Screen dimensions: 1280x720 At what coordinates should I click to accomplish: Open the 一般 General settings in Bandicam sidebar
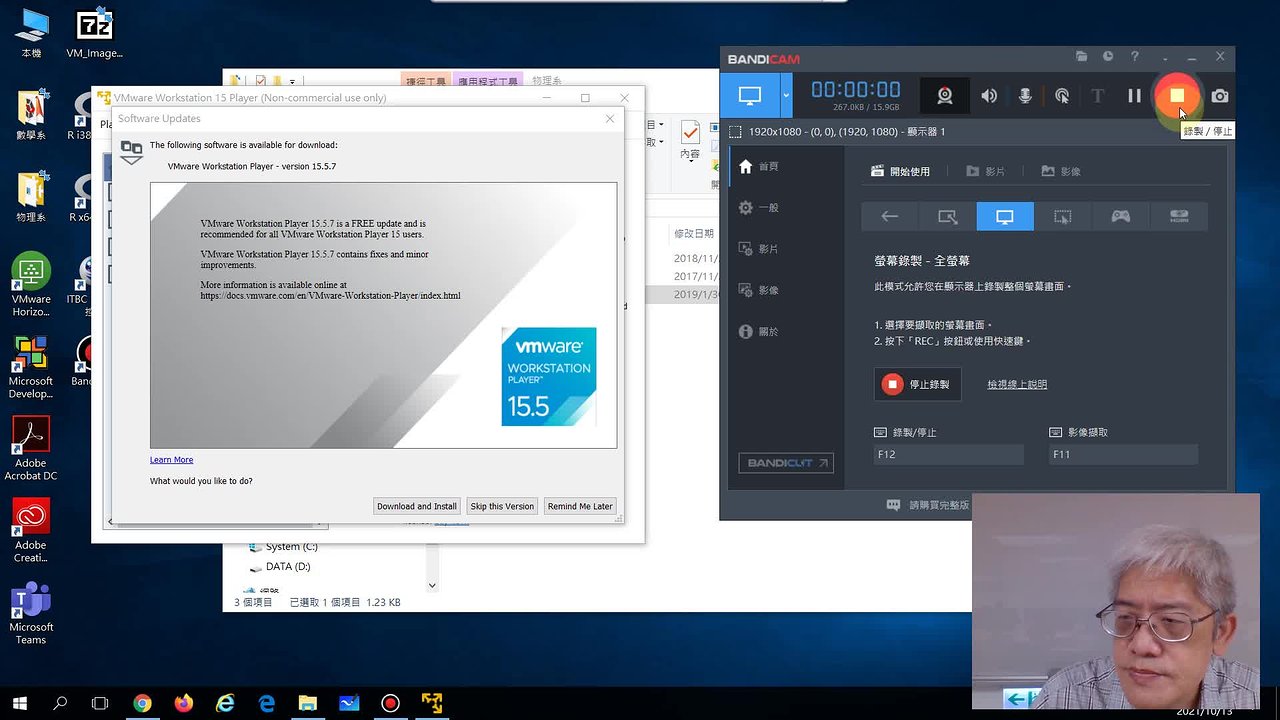(x=759, y=208)
